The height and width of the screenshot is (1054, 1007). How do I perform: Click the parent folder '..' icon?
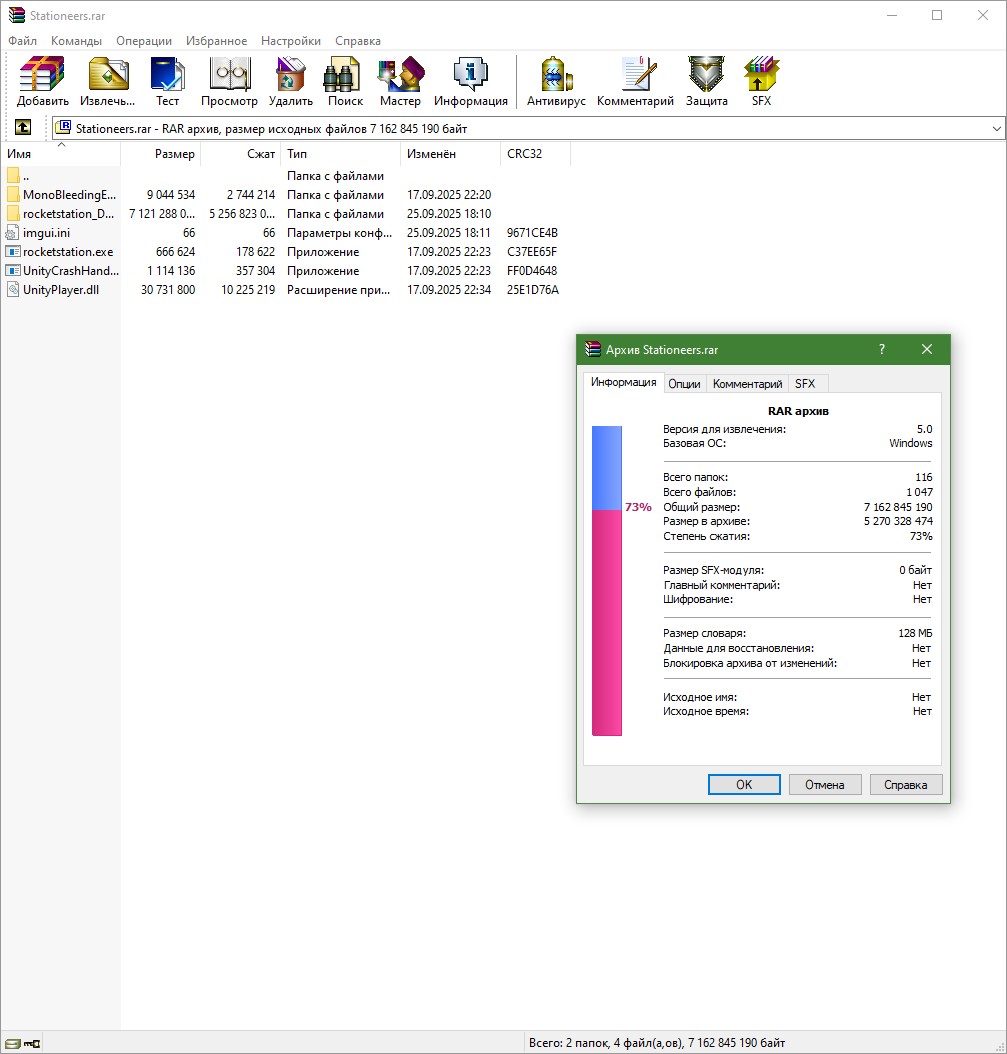(13, 176)
